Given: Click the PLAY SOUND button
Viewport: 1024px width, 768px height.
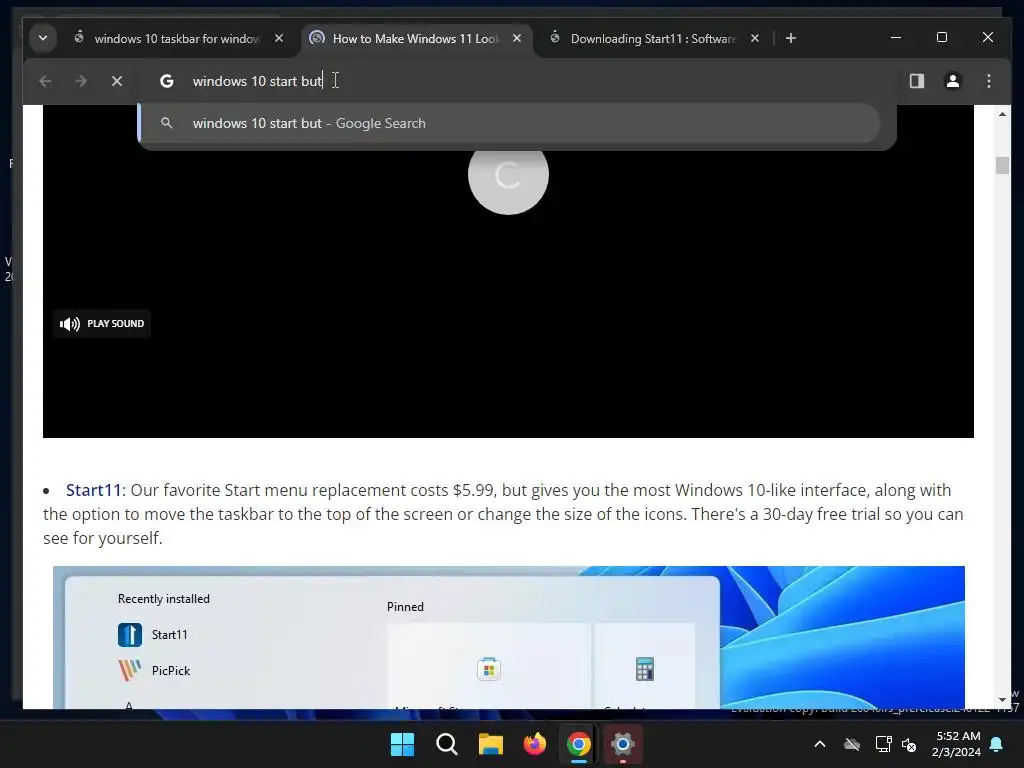Looking at the screenshot, I should 102,324.
